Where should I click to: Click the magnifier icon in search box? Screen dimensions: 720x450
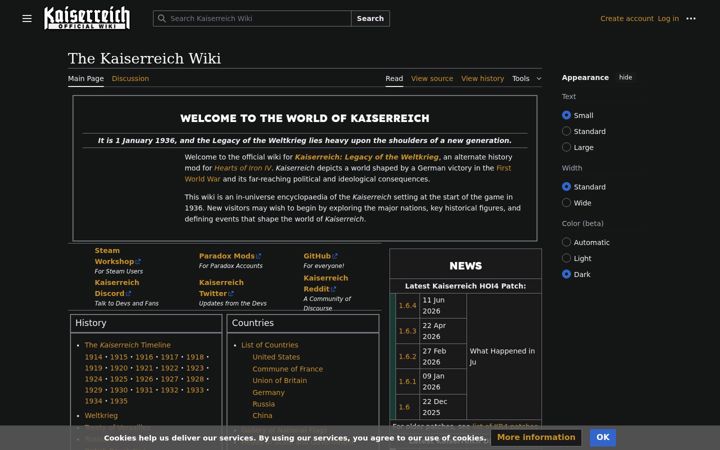point(162,18)
